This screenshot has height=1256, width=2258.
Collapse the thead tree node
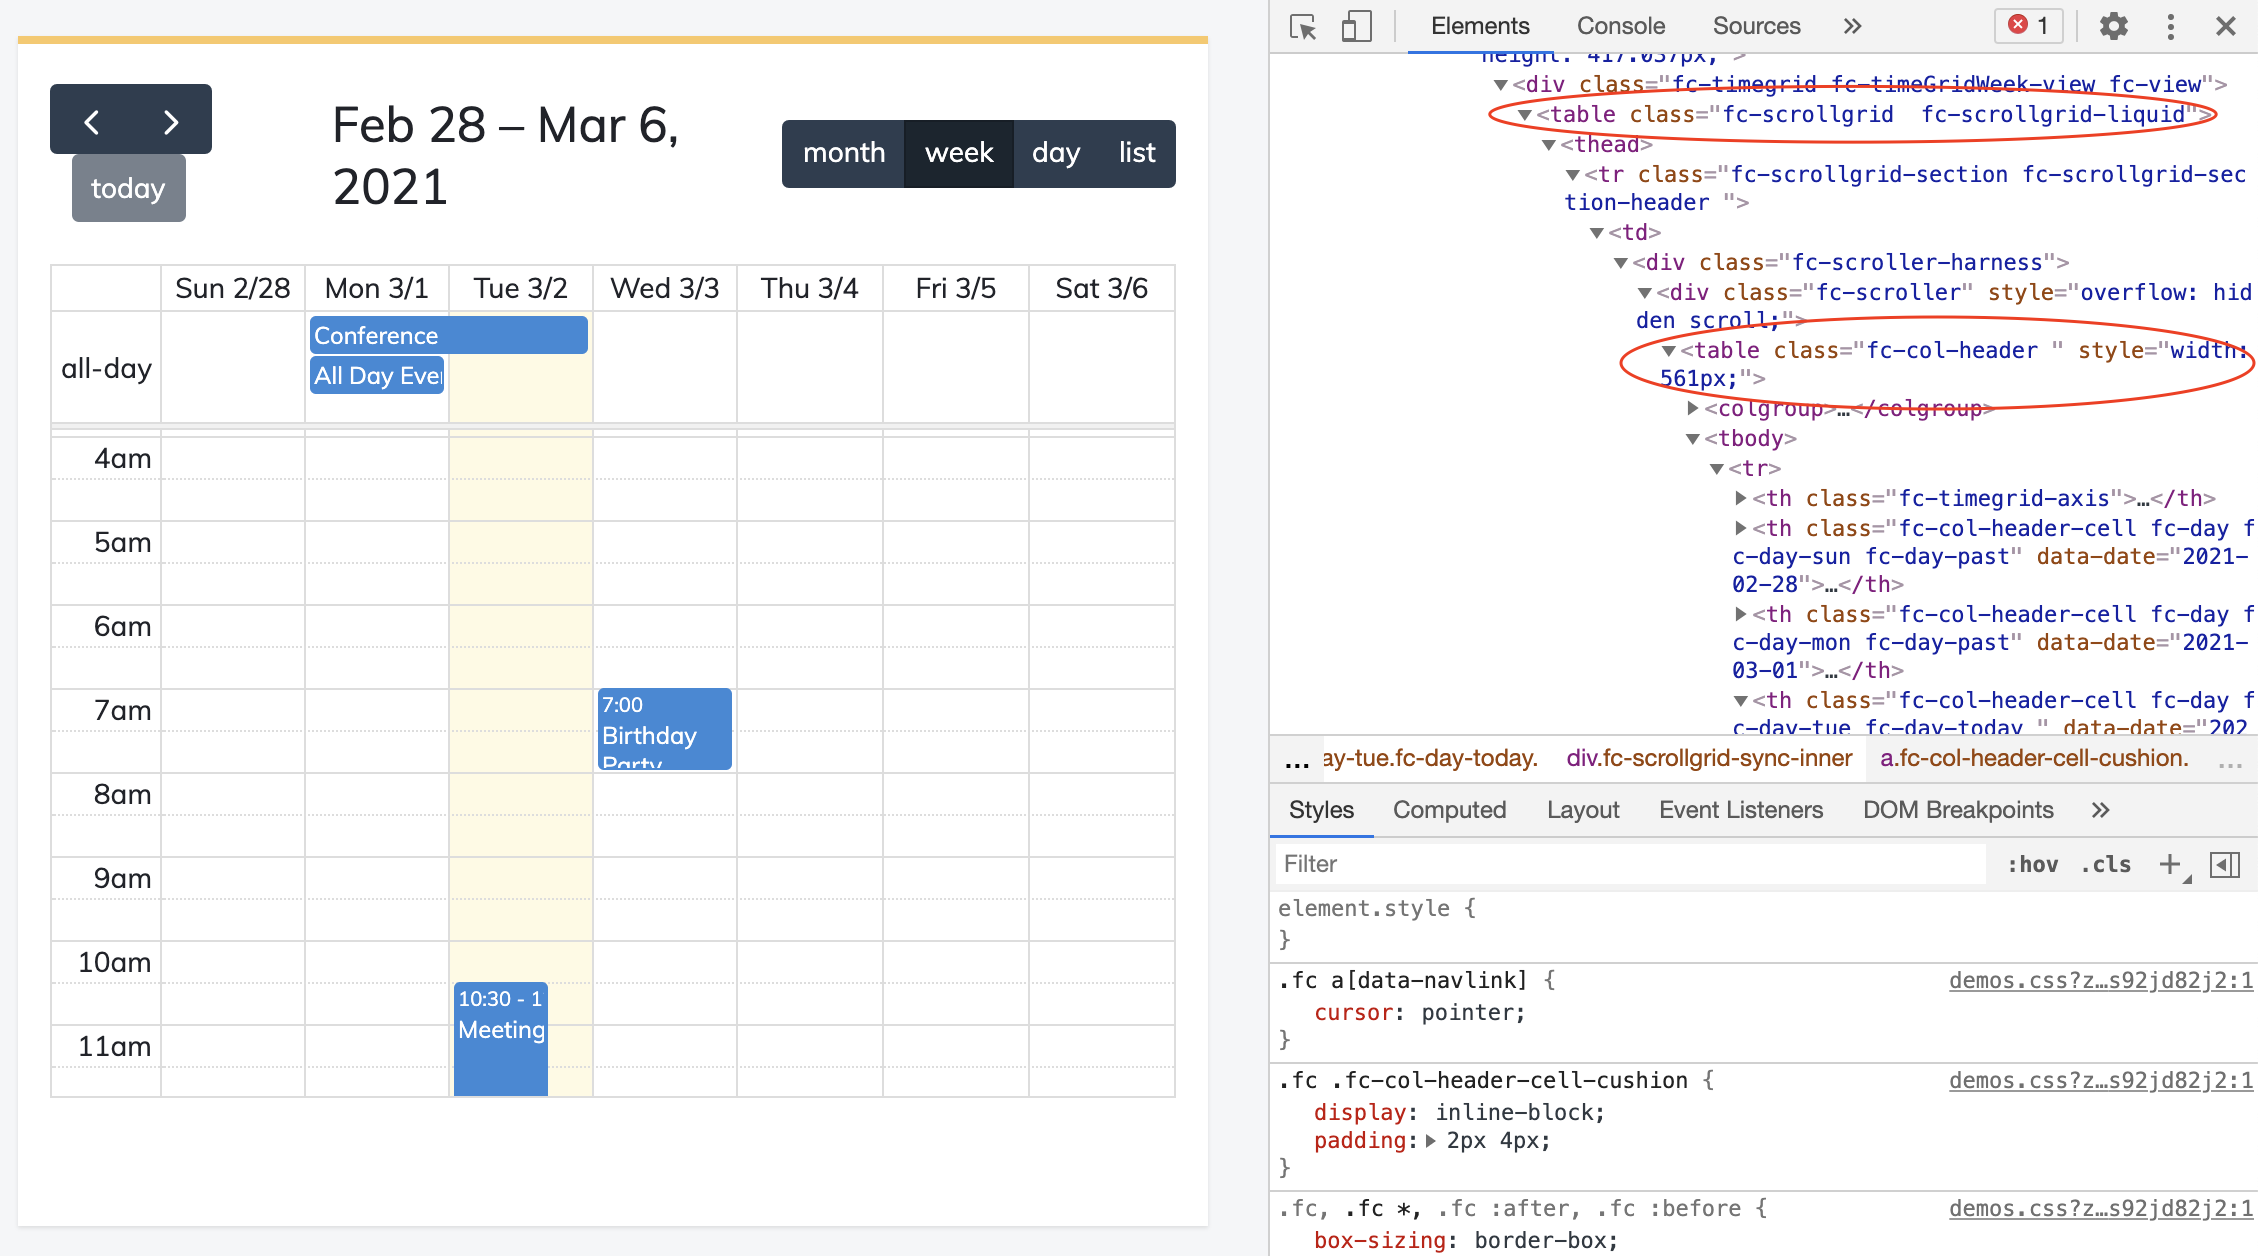(x=1550, y=144)
